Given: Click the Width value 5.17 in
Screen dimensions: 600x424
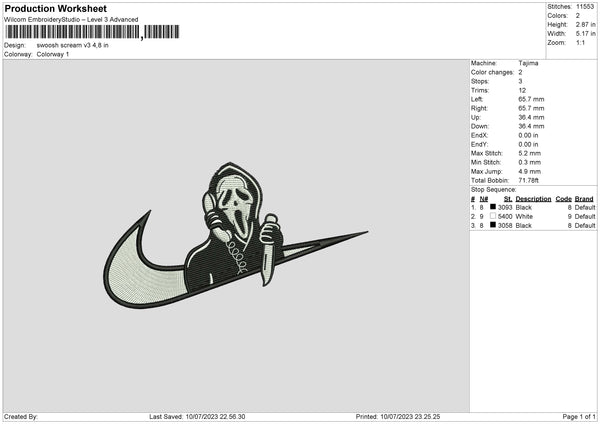Looking at the screenshot, I should [x=585, y=34].
